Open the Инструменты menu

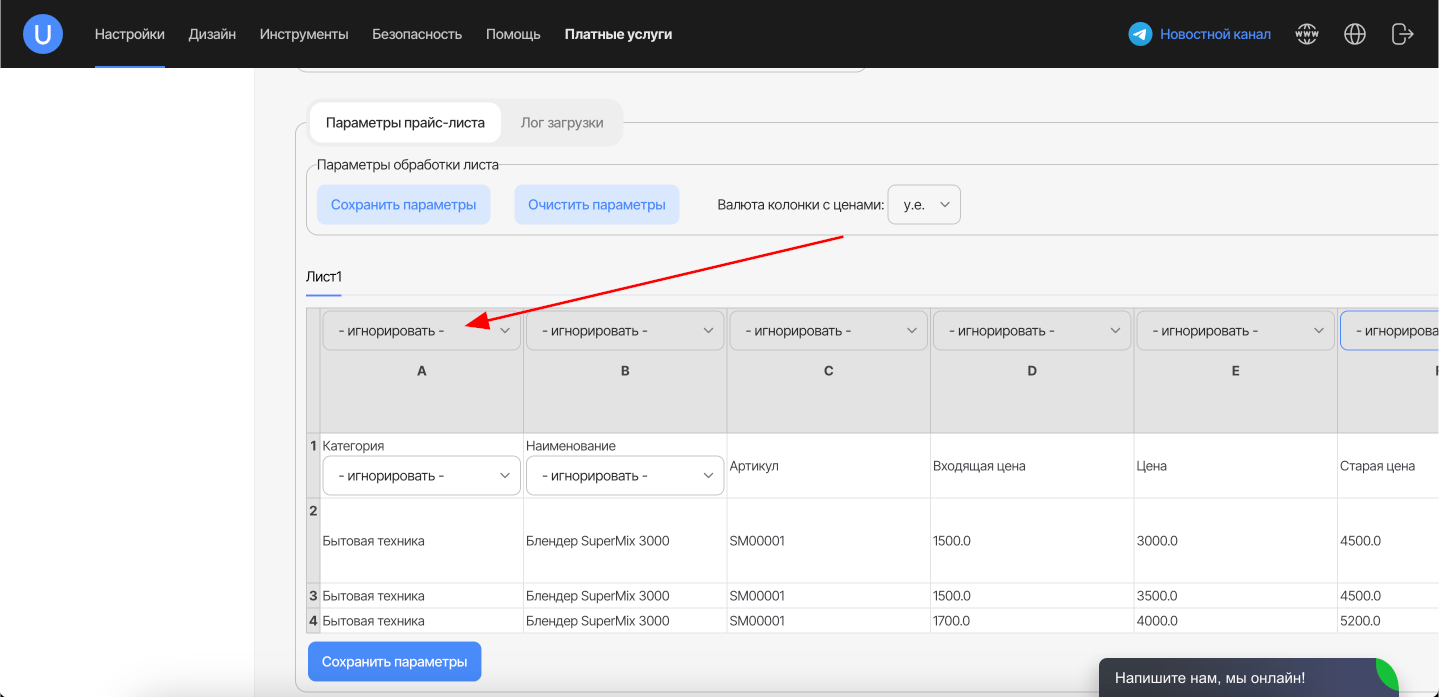tap(304, 34)
